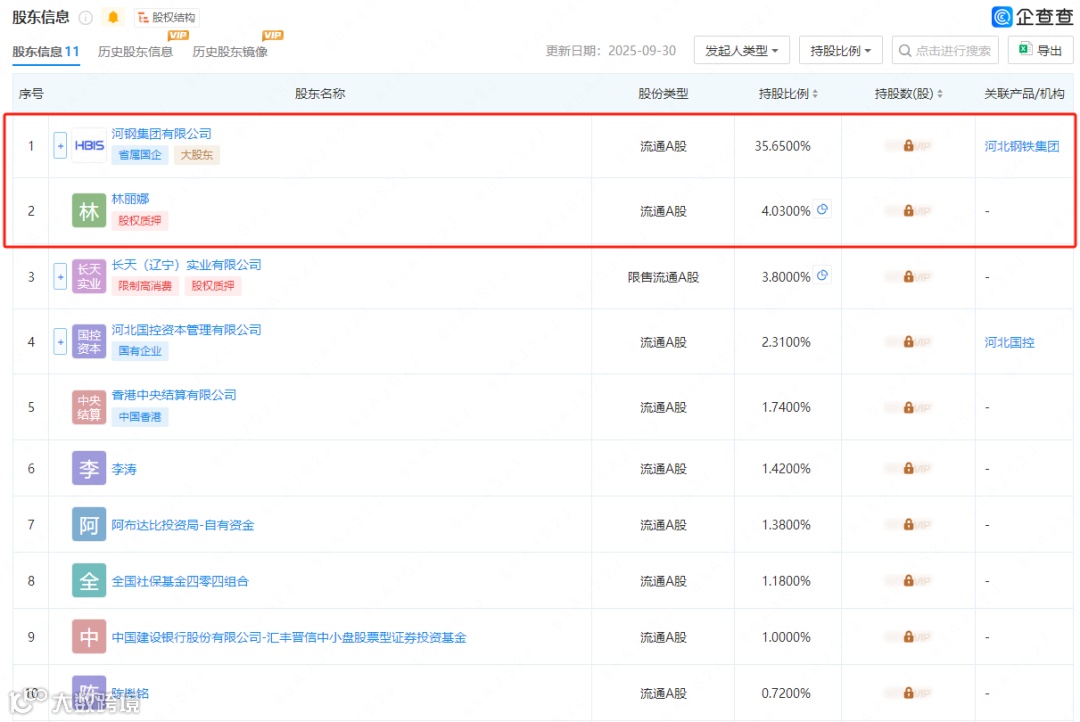Click the 国有企业 tag
The height and width of the screenshot is (722, 1080).
coord(140,351)
